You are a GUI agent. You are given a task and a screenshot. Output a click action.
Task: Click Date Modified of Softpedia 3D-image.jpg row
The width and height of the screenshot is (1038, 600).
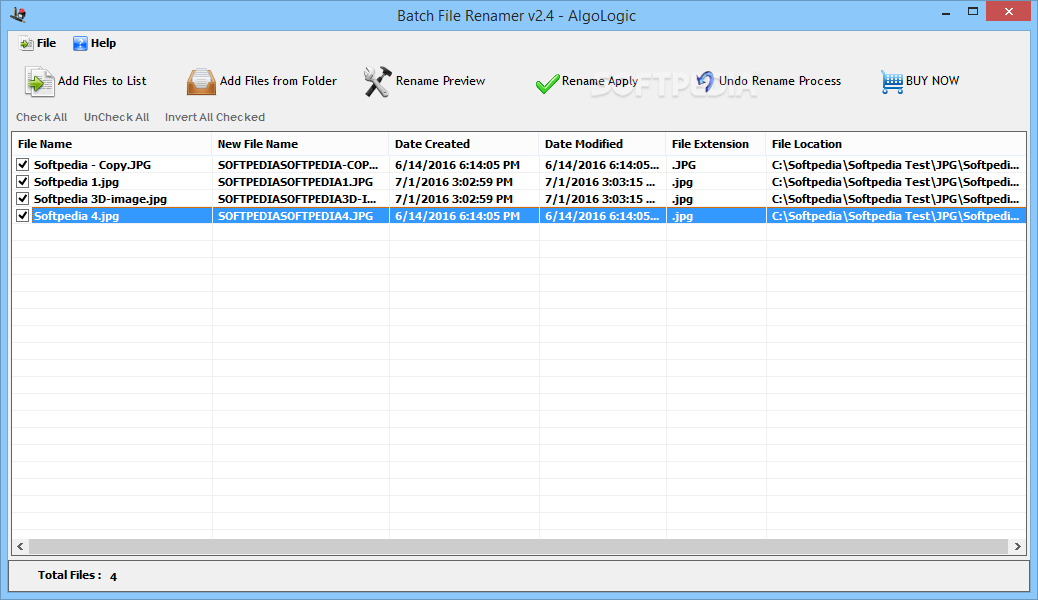click(x=600, y=199)
